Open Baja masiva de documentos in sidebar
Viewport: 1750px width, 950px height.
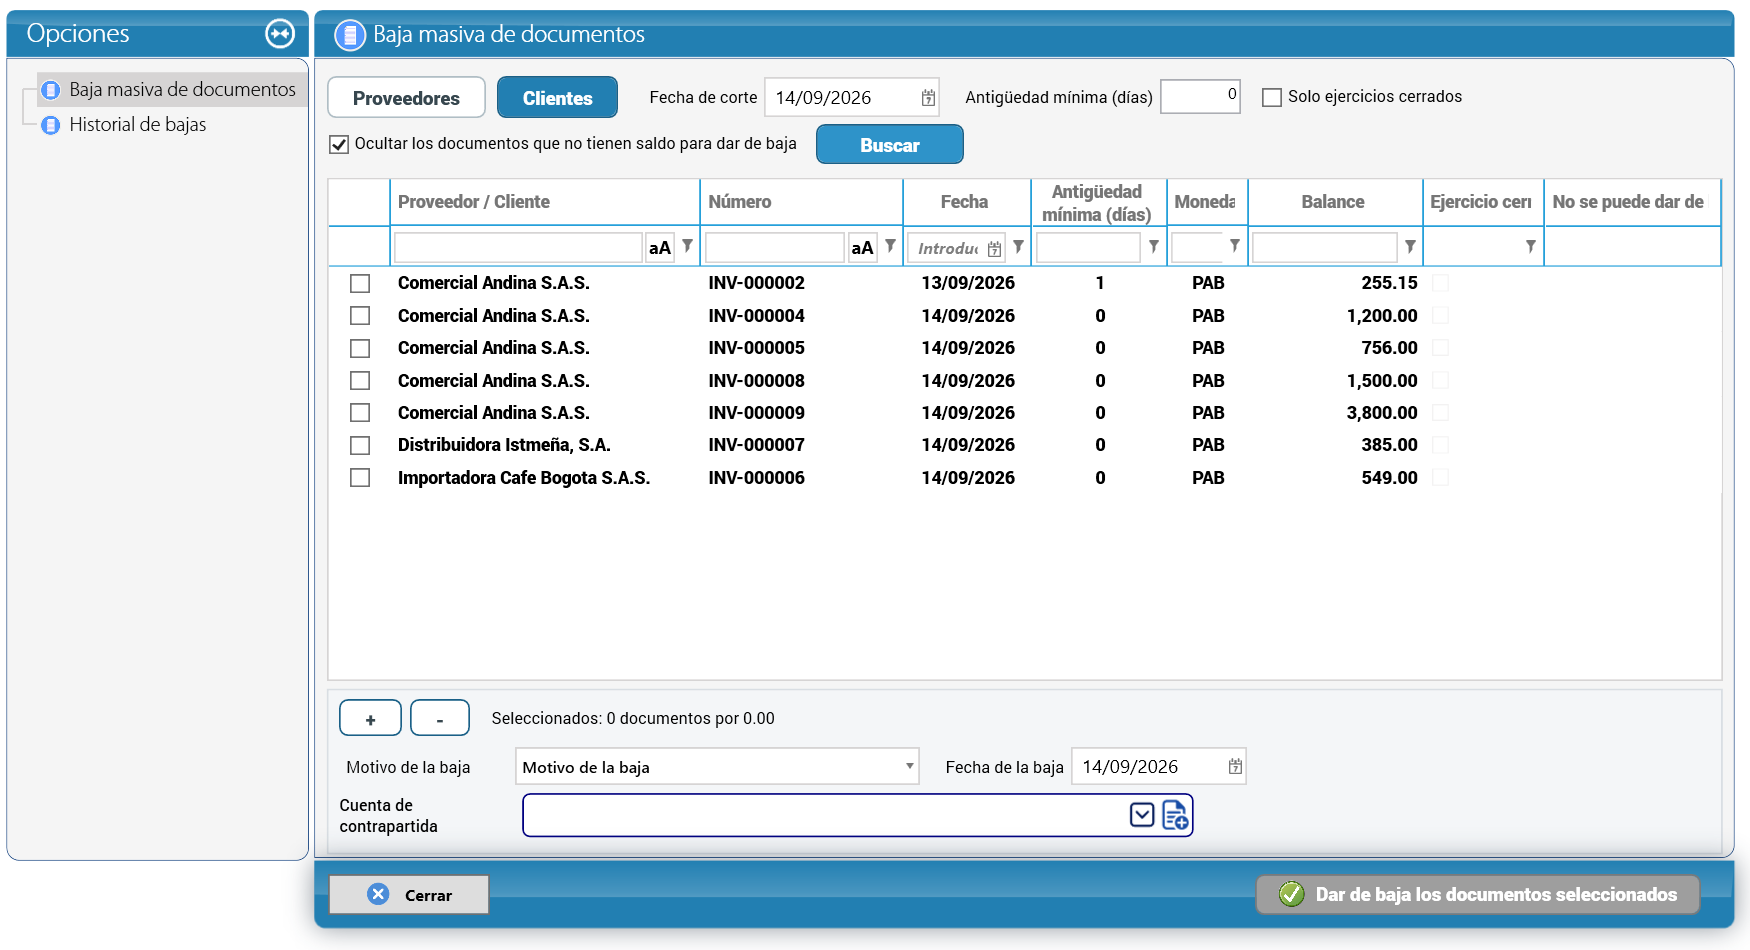(x=182, y=90)
